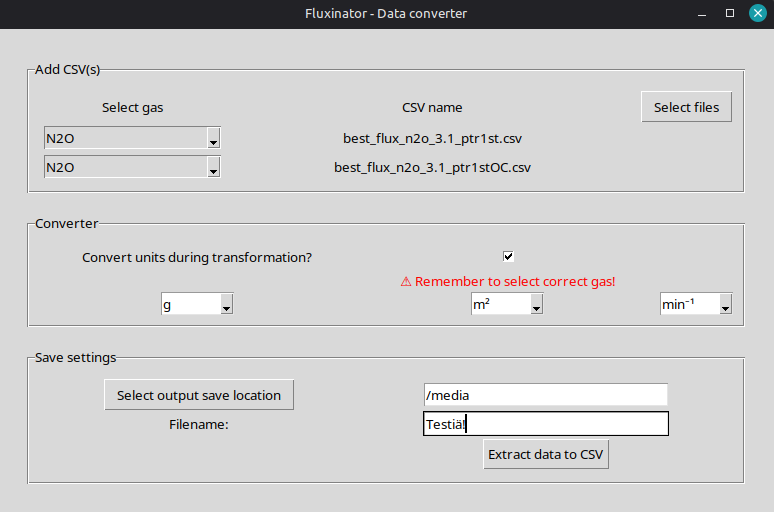This screenshot has height=512, width=774.
Task: Click the best_flux_n2o_3.1_ptr1st.csv file name
Action: (x=432, y=138)
